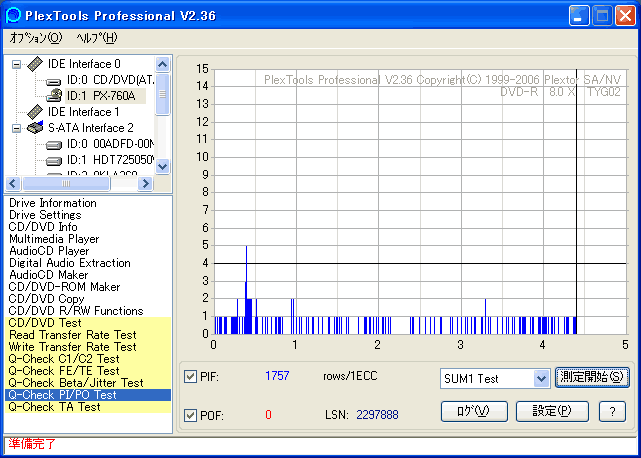Click the HDT725050 hard disk icon
Viewport: 641px width, 458px height.
(x=54, y=160)
